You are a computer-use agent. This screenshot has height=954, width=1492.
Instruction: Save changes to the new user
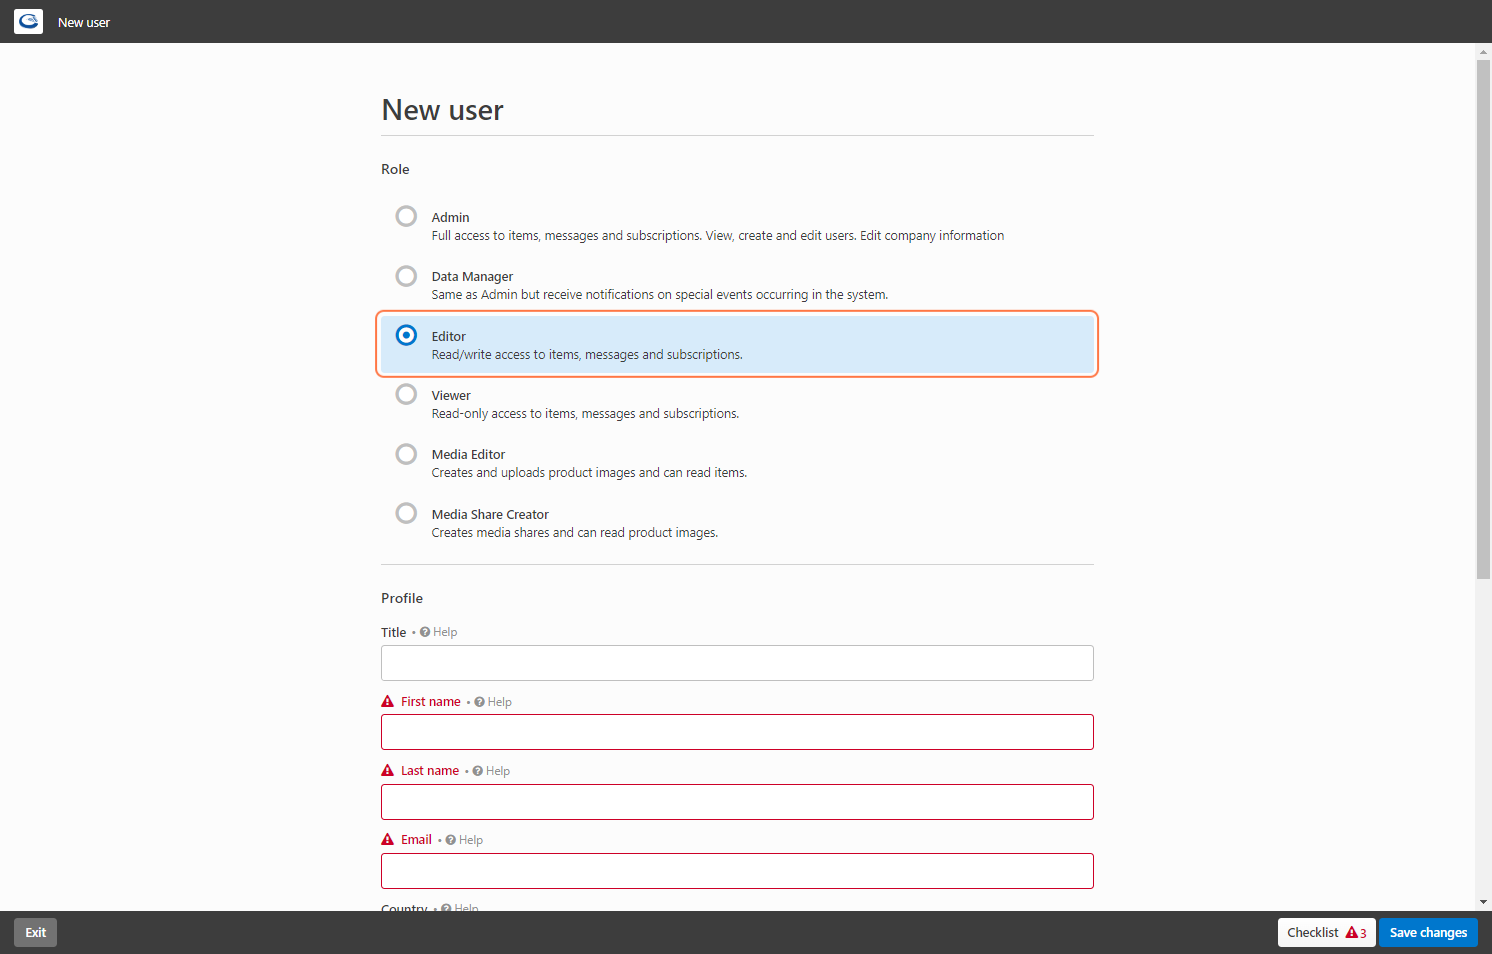[1428, 932]
